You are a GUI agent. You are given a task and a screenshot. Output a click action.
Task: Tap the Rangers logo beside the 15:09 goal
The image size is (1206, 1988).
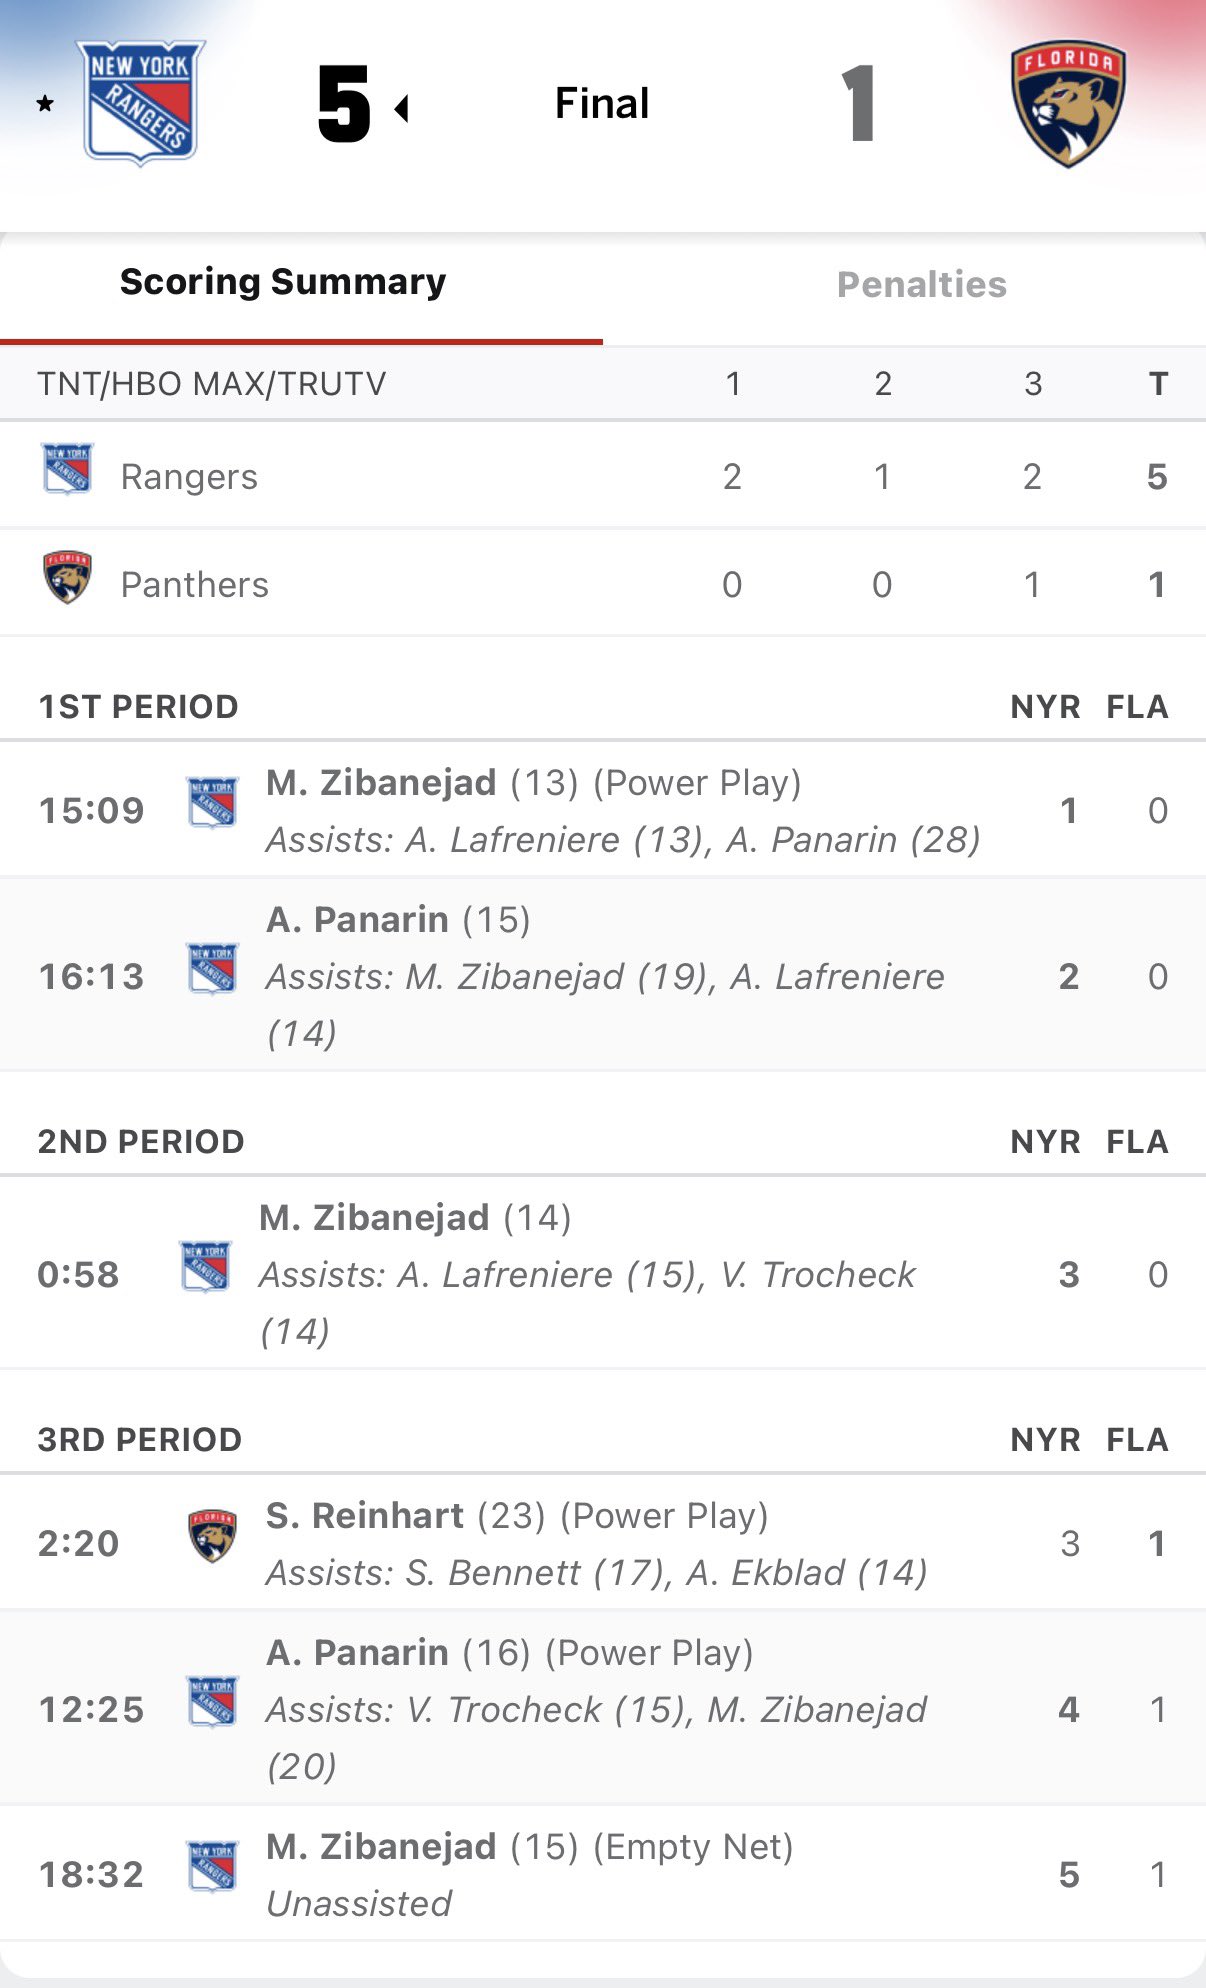[212, 803]
